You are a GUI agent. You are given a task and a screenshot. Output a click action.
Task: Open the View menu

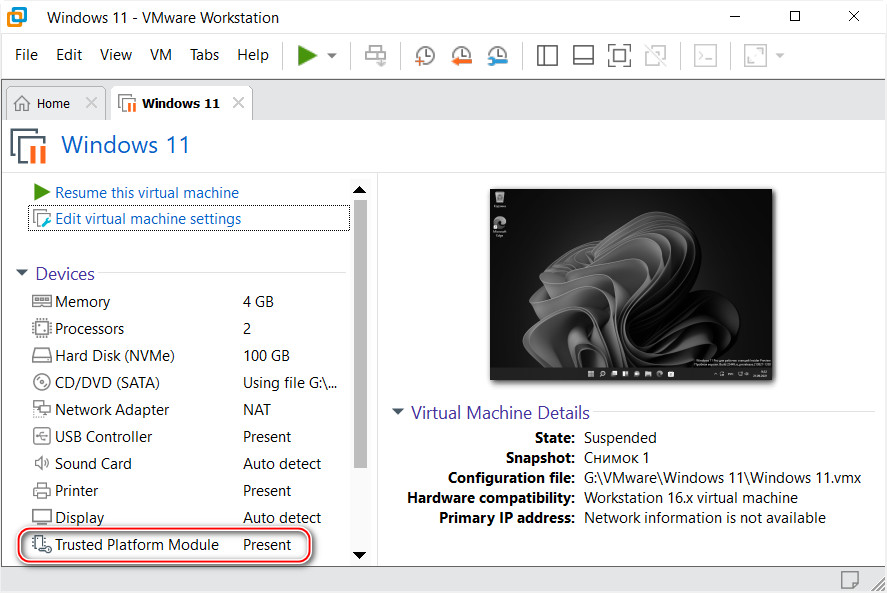click(116, 55)
